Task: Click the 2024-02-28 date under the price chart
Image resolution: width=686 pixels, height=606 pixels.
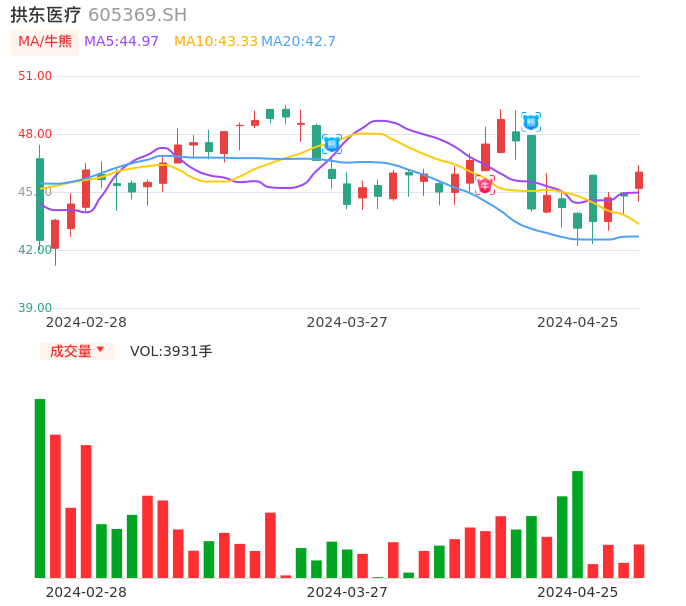Action: point(86,322)
